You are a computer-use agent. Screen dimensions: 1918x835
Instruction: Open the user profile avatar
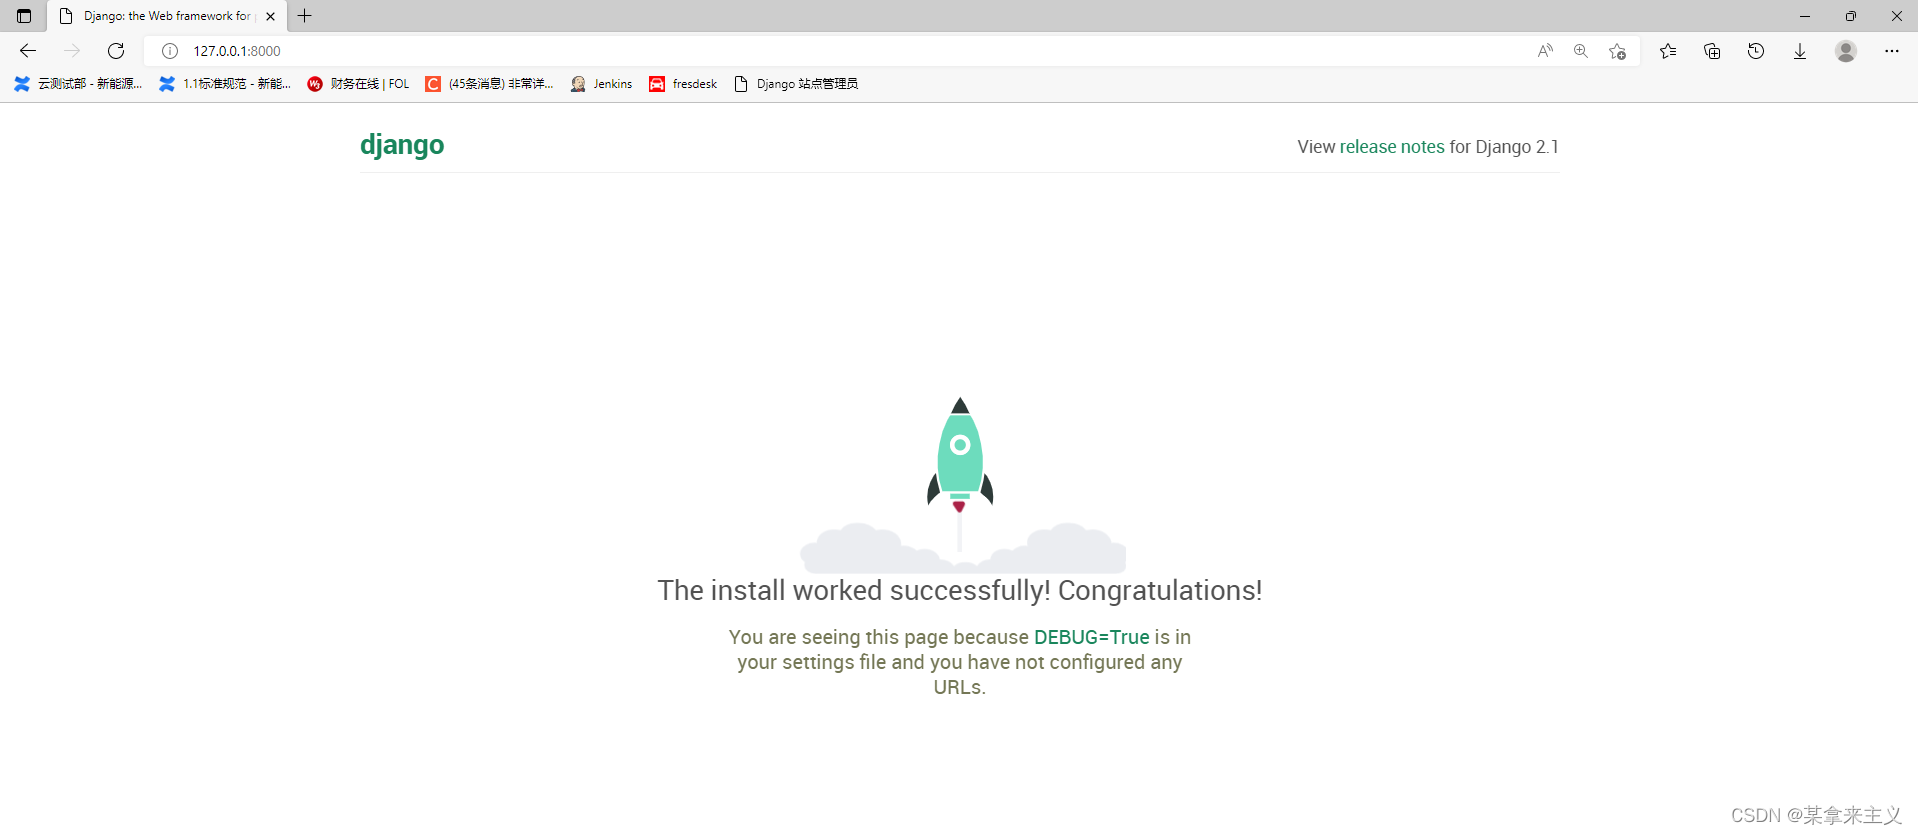[x=1846, y=51]
